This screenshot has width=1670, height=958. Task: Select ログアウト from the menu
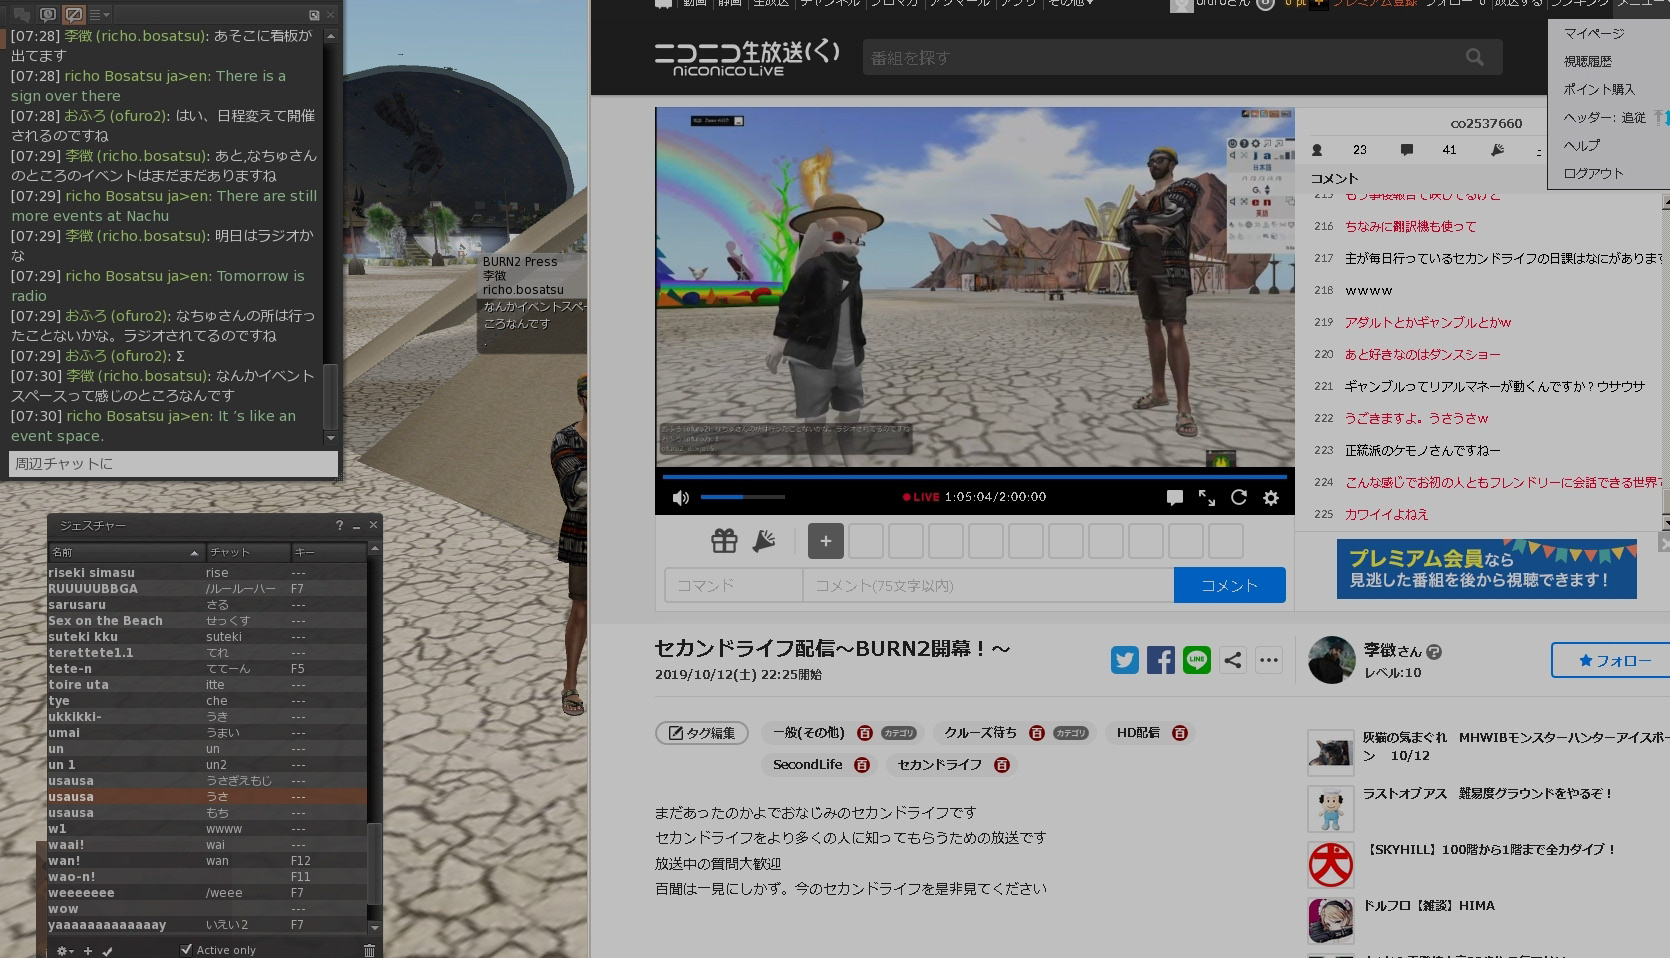pos(1593,173)
